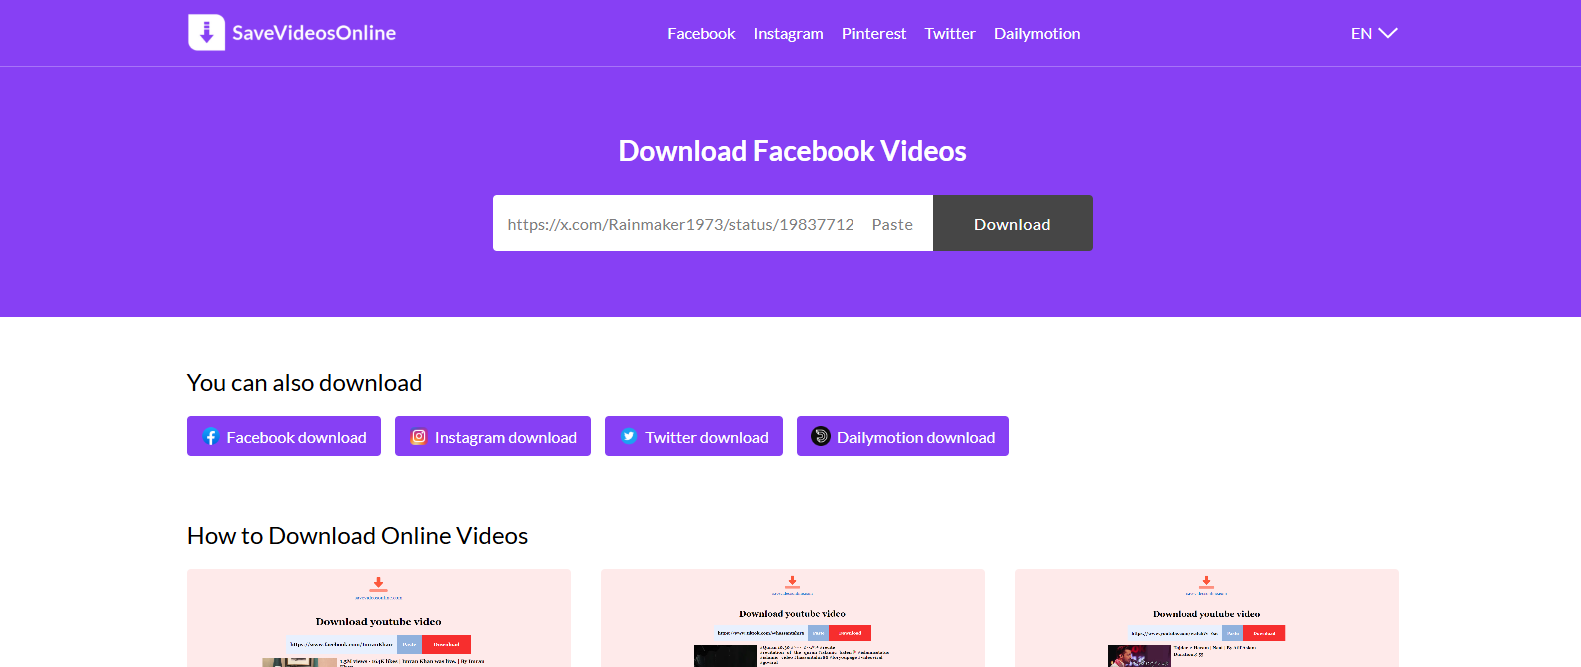The width and height of the screenshot is (1581, 667).
Task: Open the second how-to tutorial thumbnail
Action: 793,618
